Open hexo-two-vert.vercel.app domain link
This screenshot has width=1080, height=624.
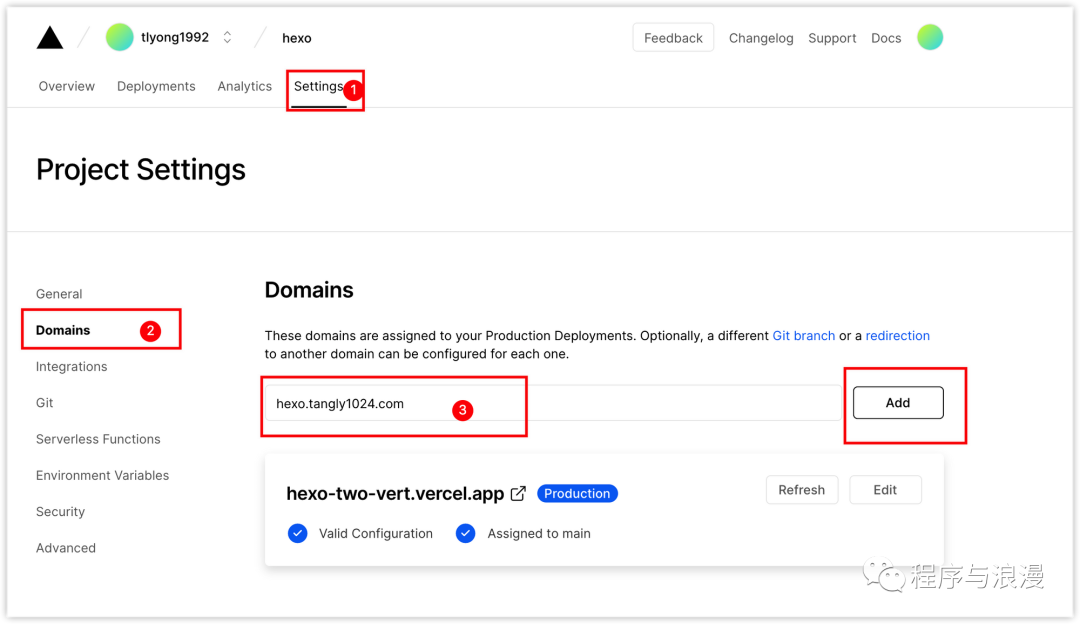pos(395,494)
